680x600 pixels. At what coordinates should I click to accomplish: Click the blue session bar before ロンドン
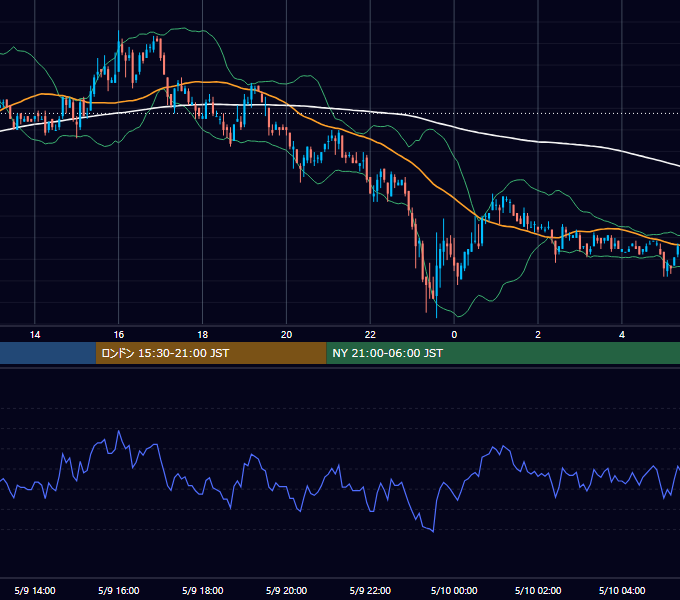tap(48, 353)
